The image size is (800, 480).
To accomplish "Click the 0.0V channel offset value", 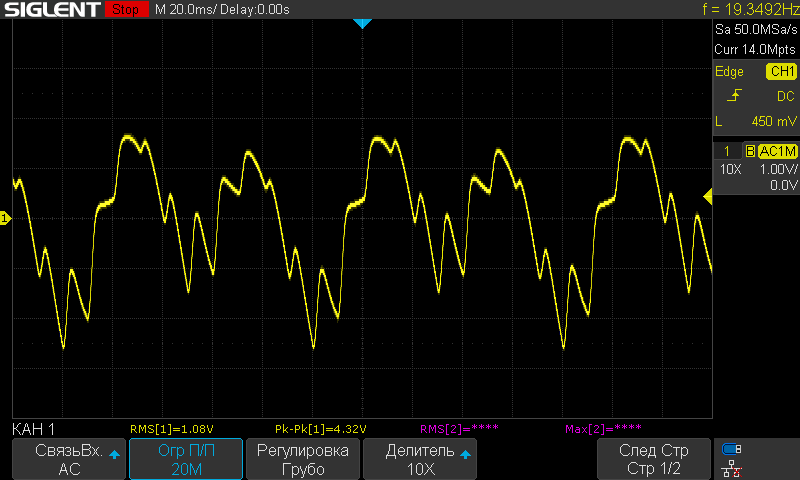I will point(784,185).
